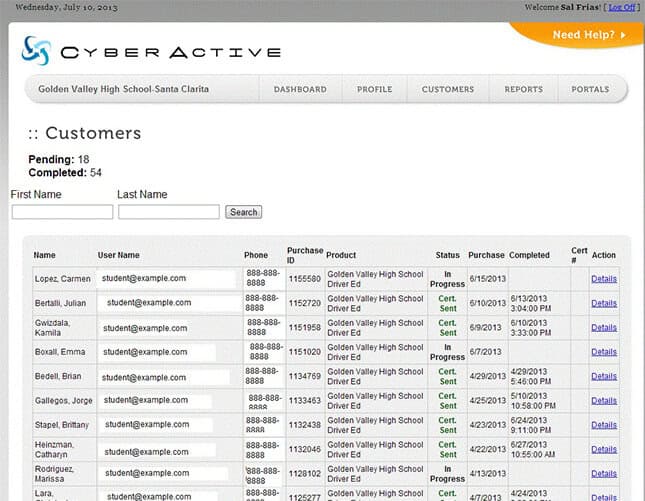The height and width of the screenshot is (501, 645).
Task: Click the User Name column header
Action: click(x=118, y=255)
